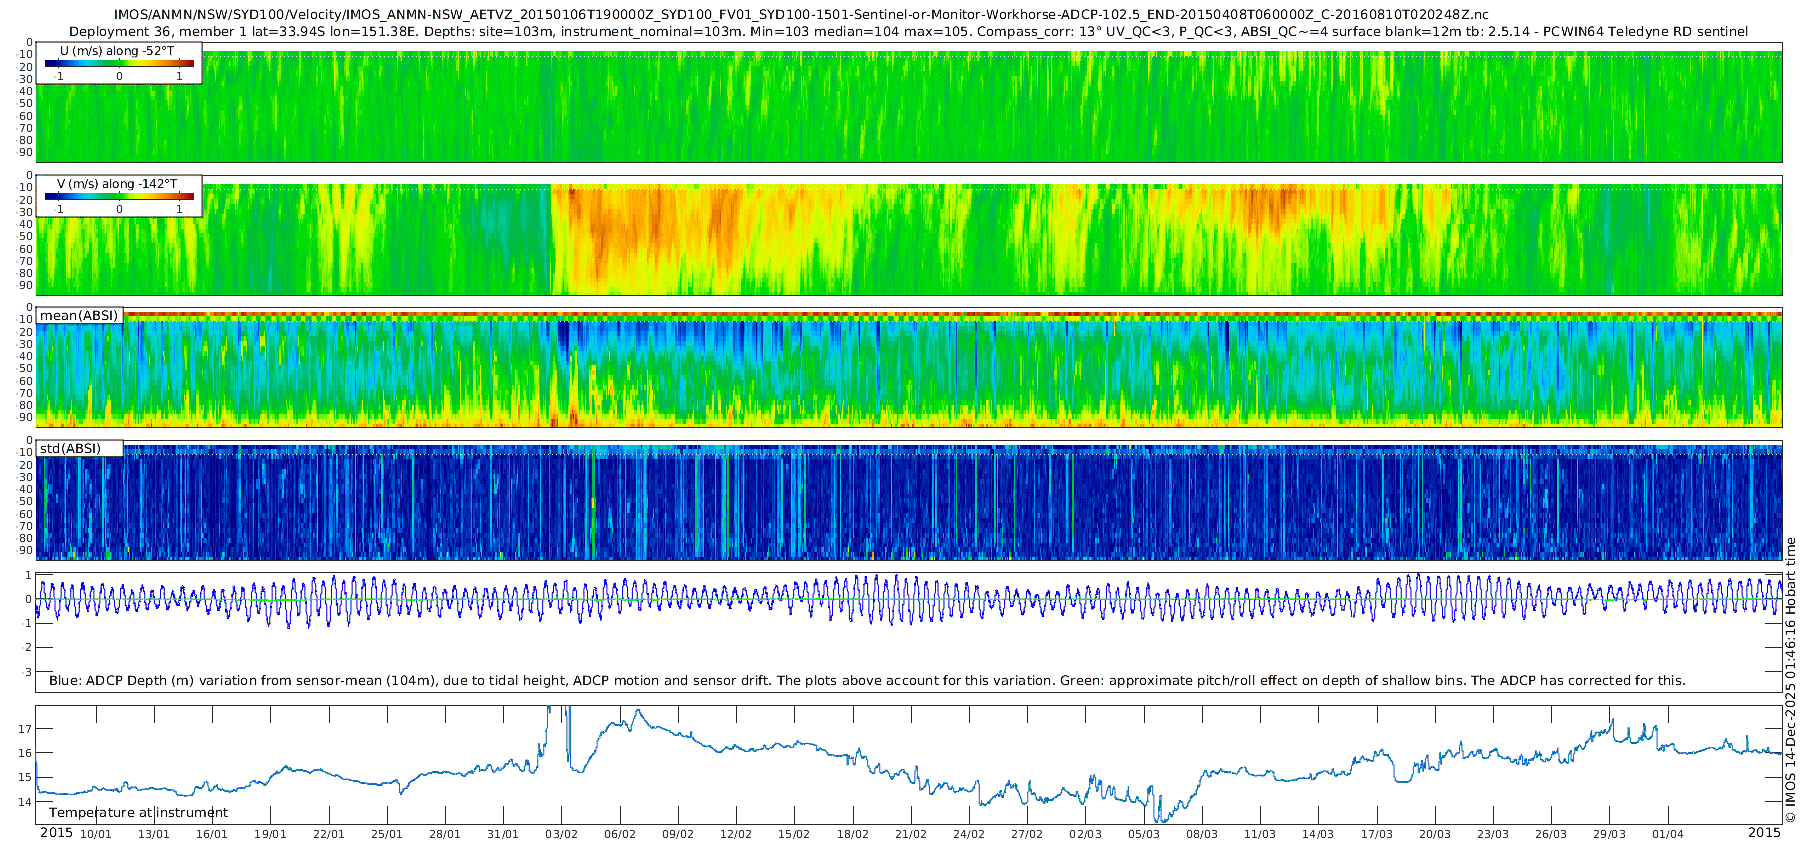Click the 14 tick on temperature axis
This screenshot has width=1800, height=850.
[25, 801]
